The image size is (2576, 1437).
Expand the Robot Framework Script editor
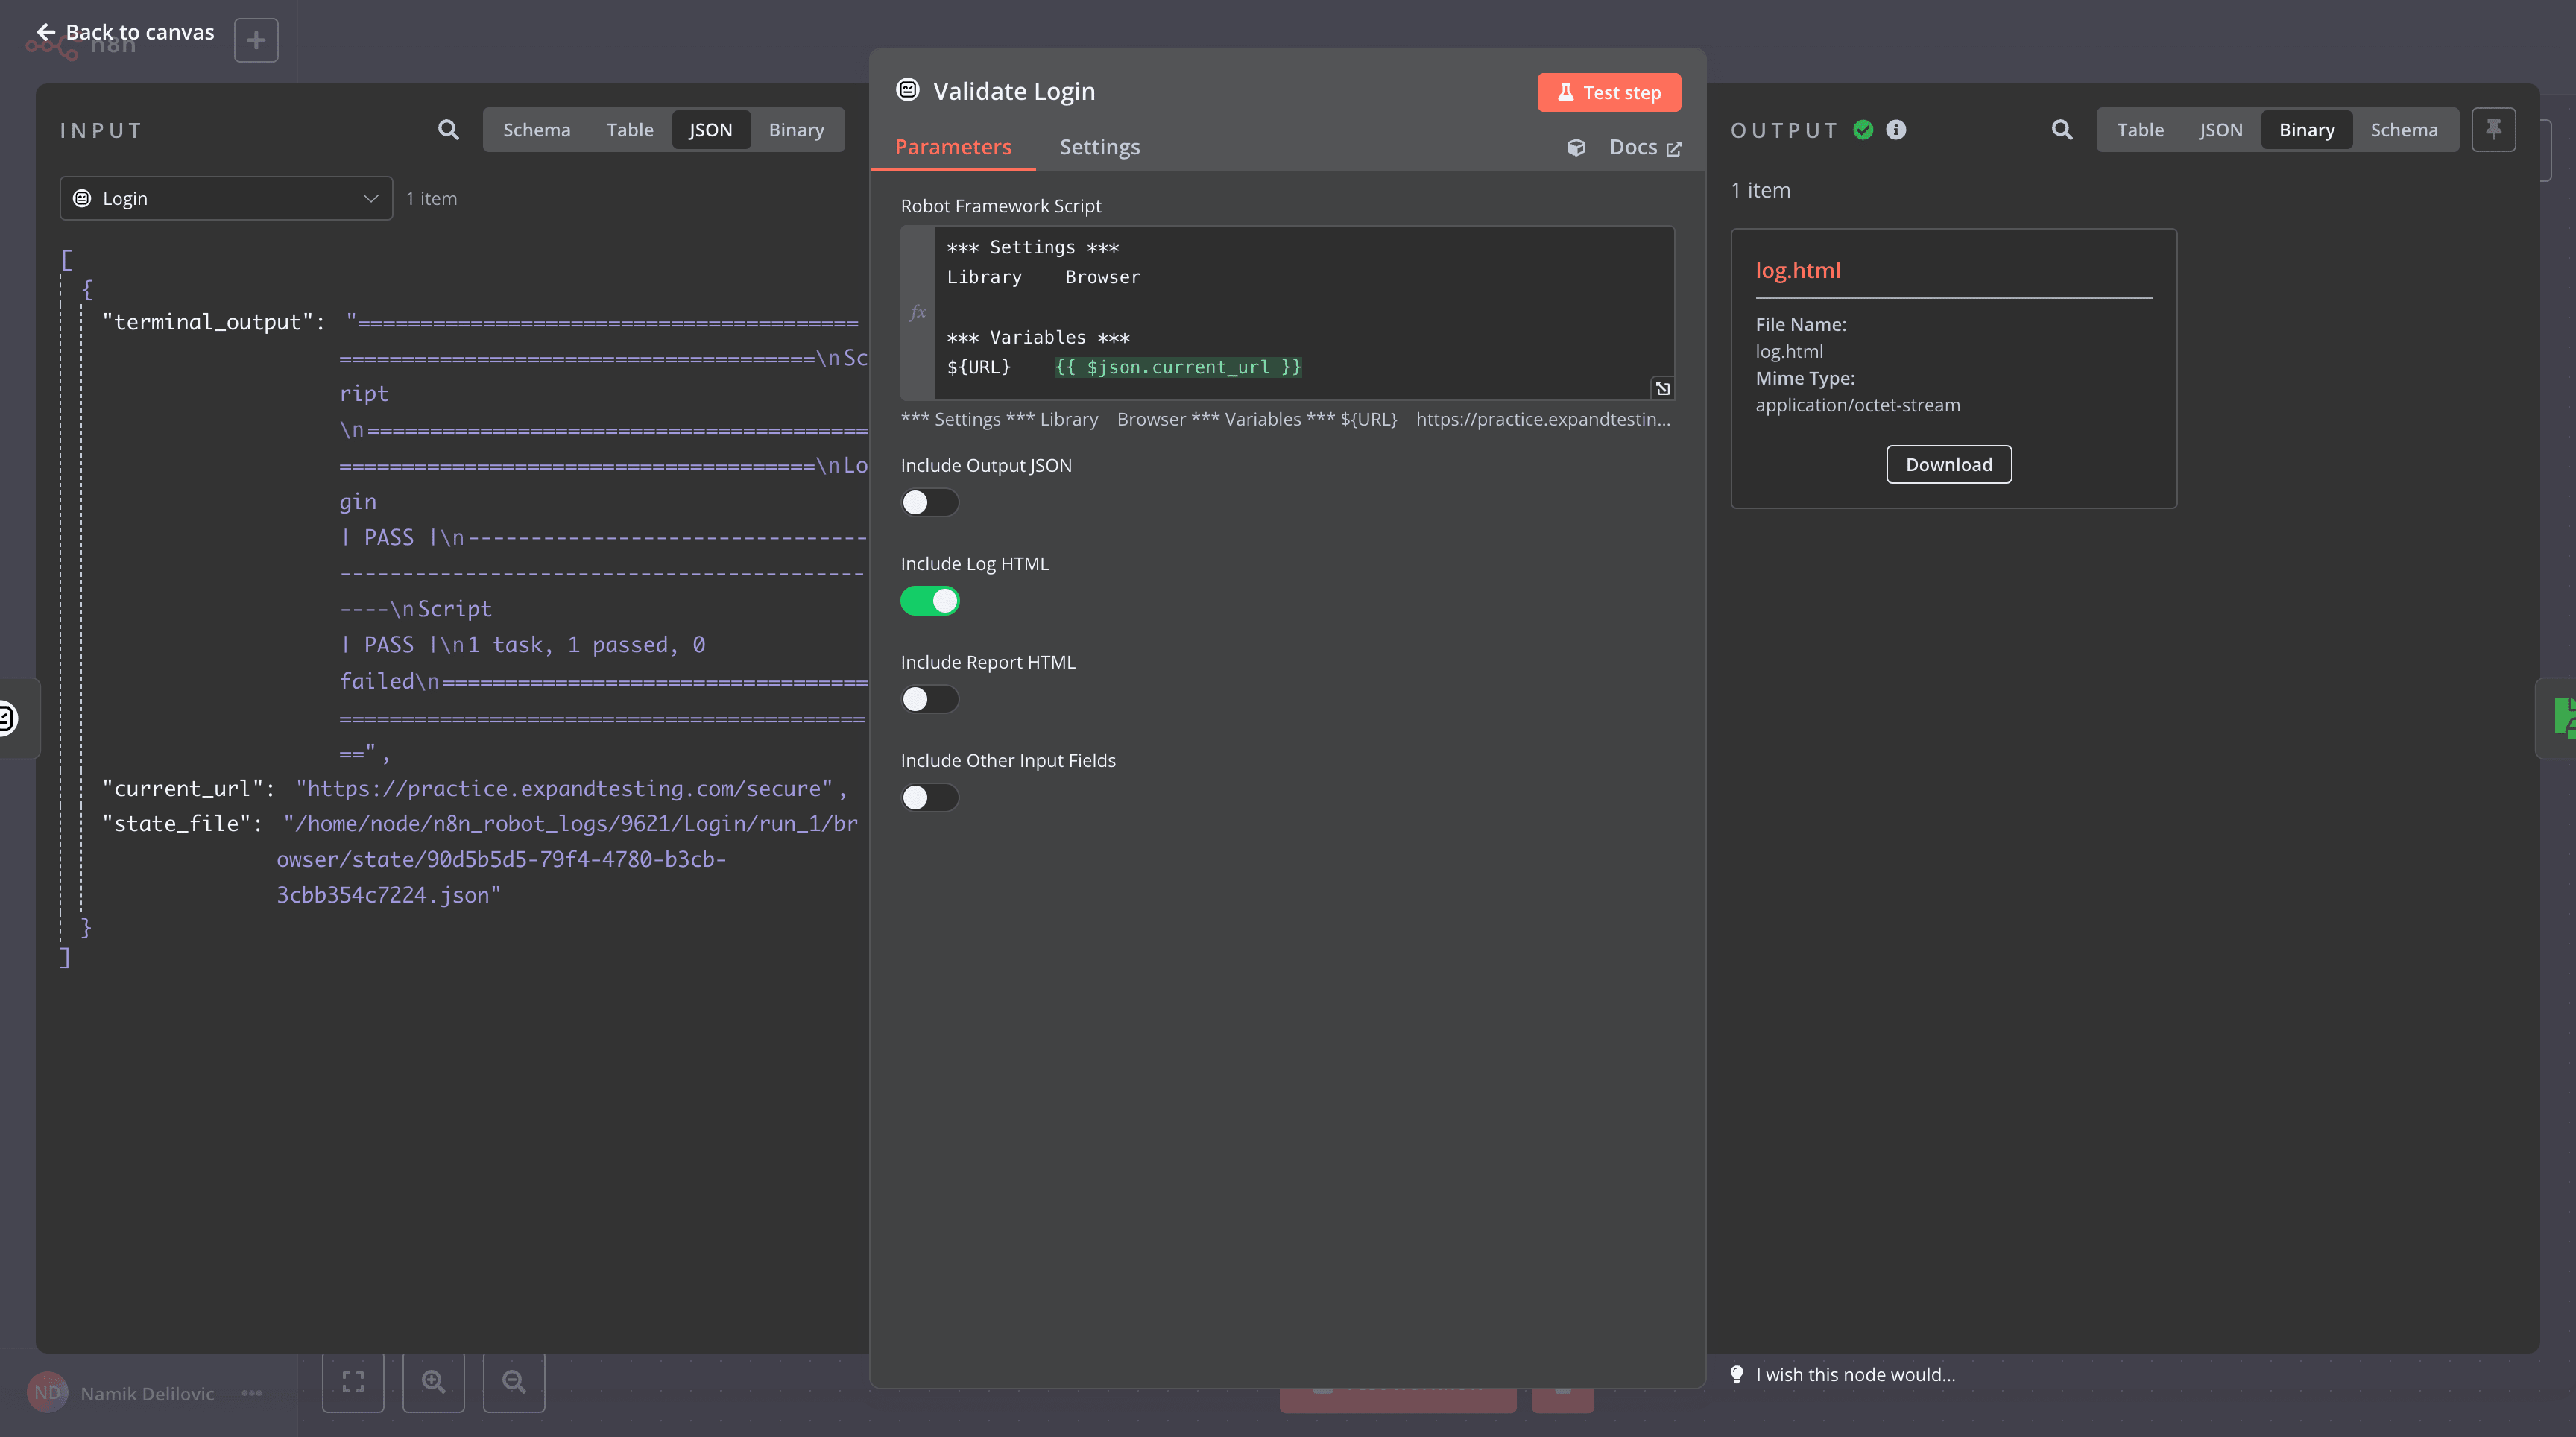coord(1662,388)
